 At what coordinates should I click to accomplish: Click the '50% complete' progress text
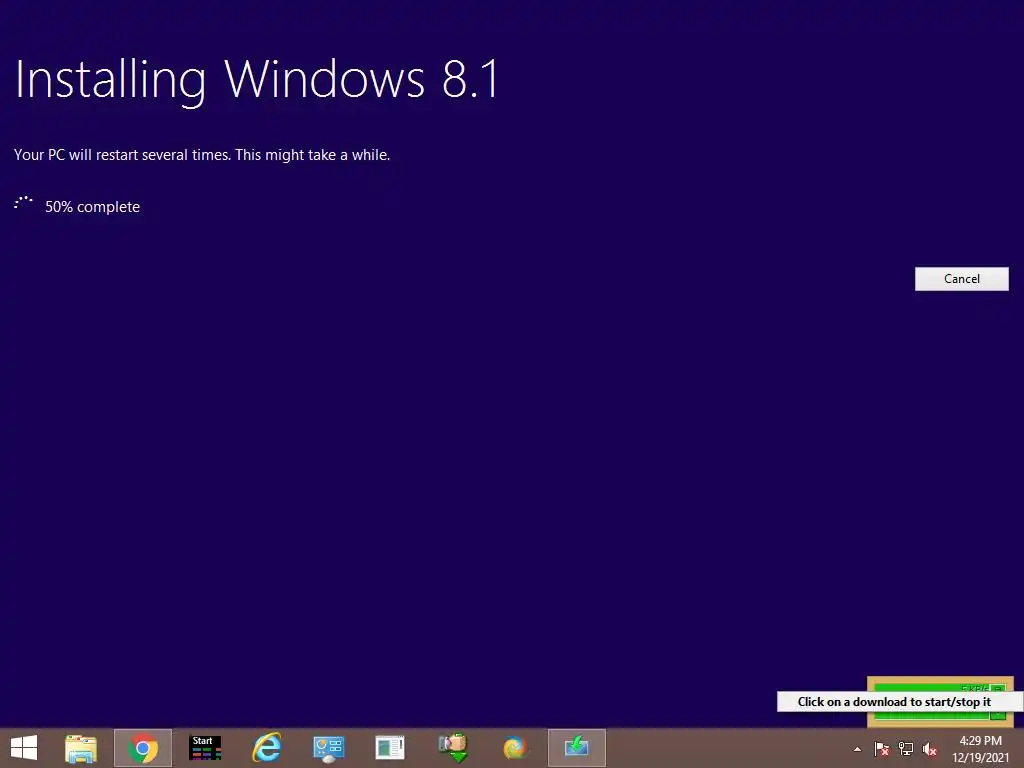92,207
